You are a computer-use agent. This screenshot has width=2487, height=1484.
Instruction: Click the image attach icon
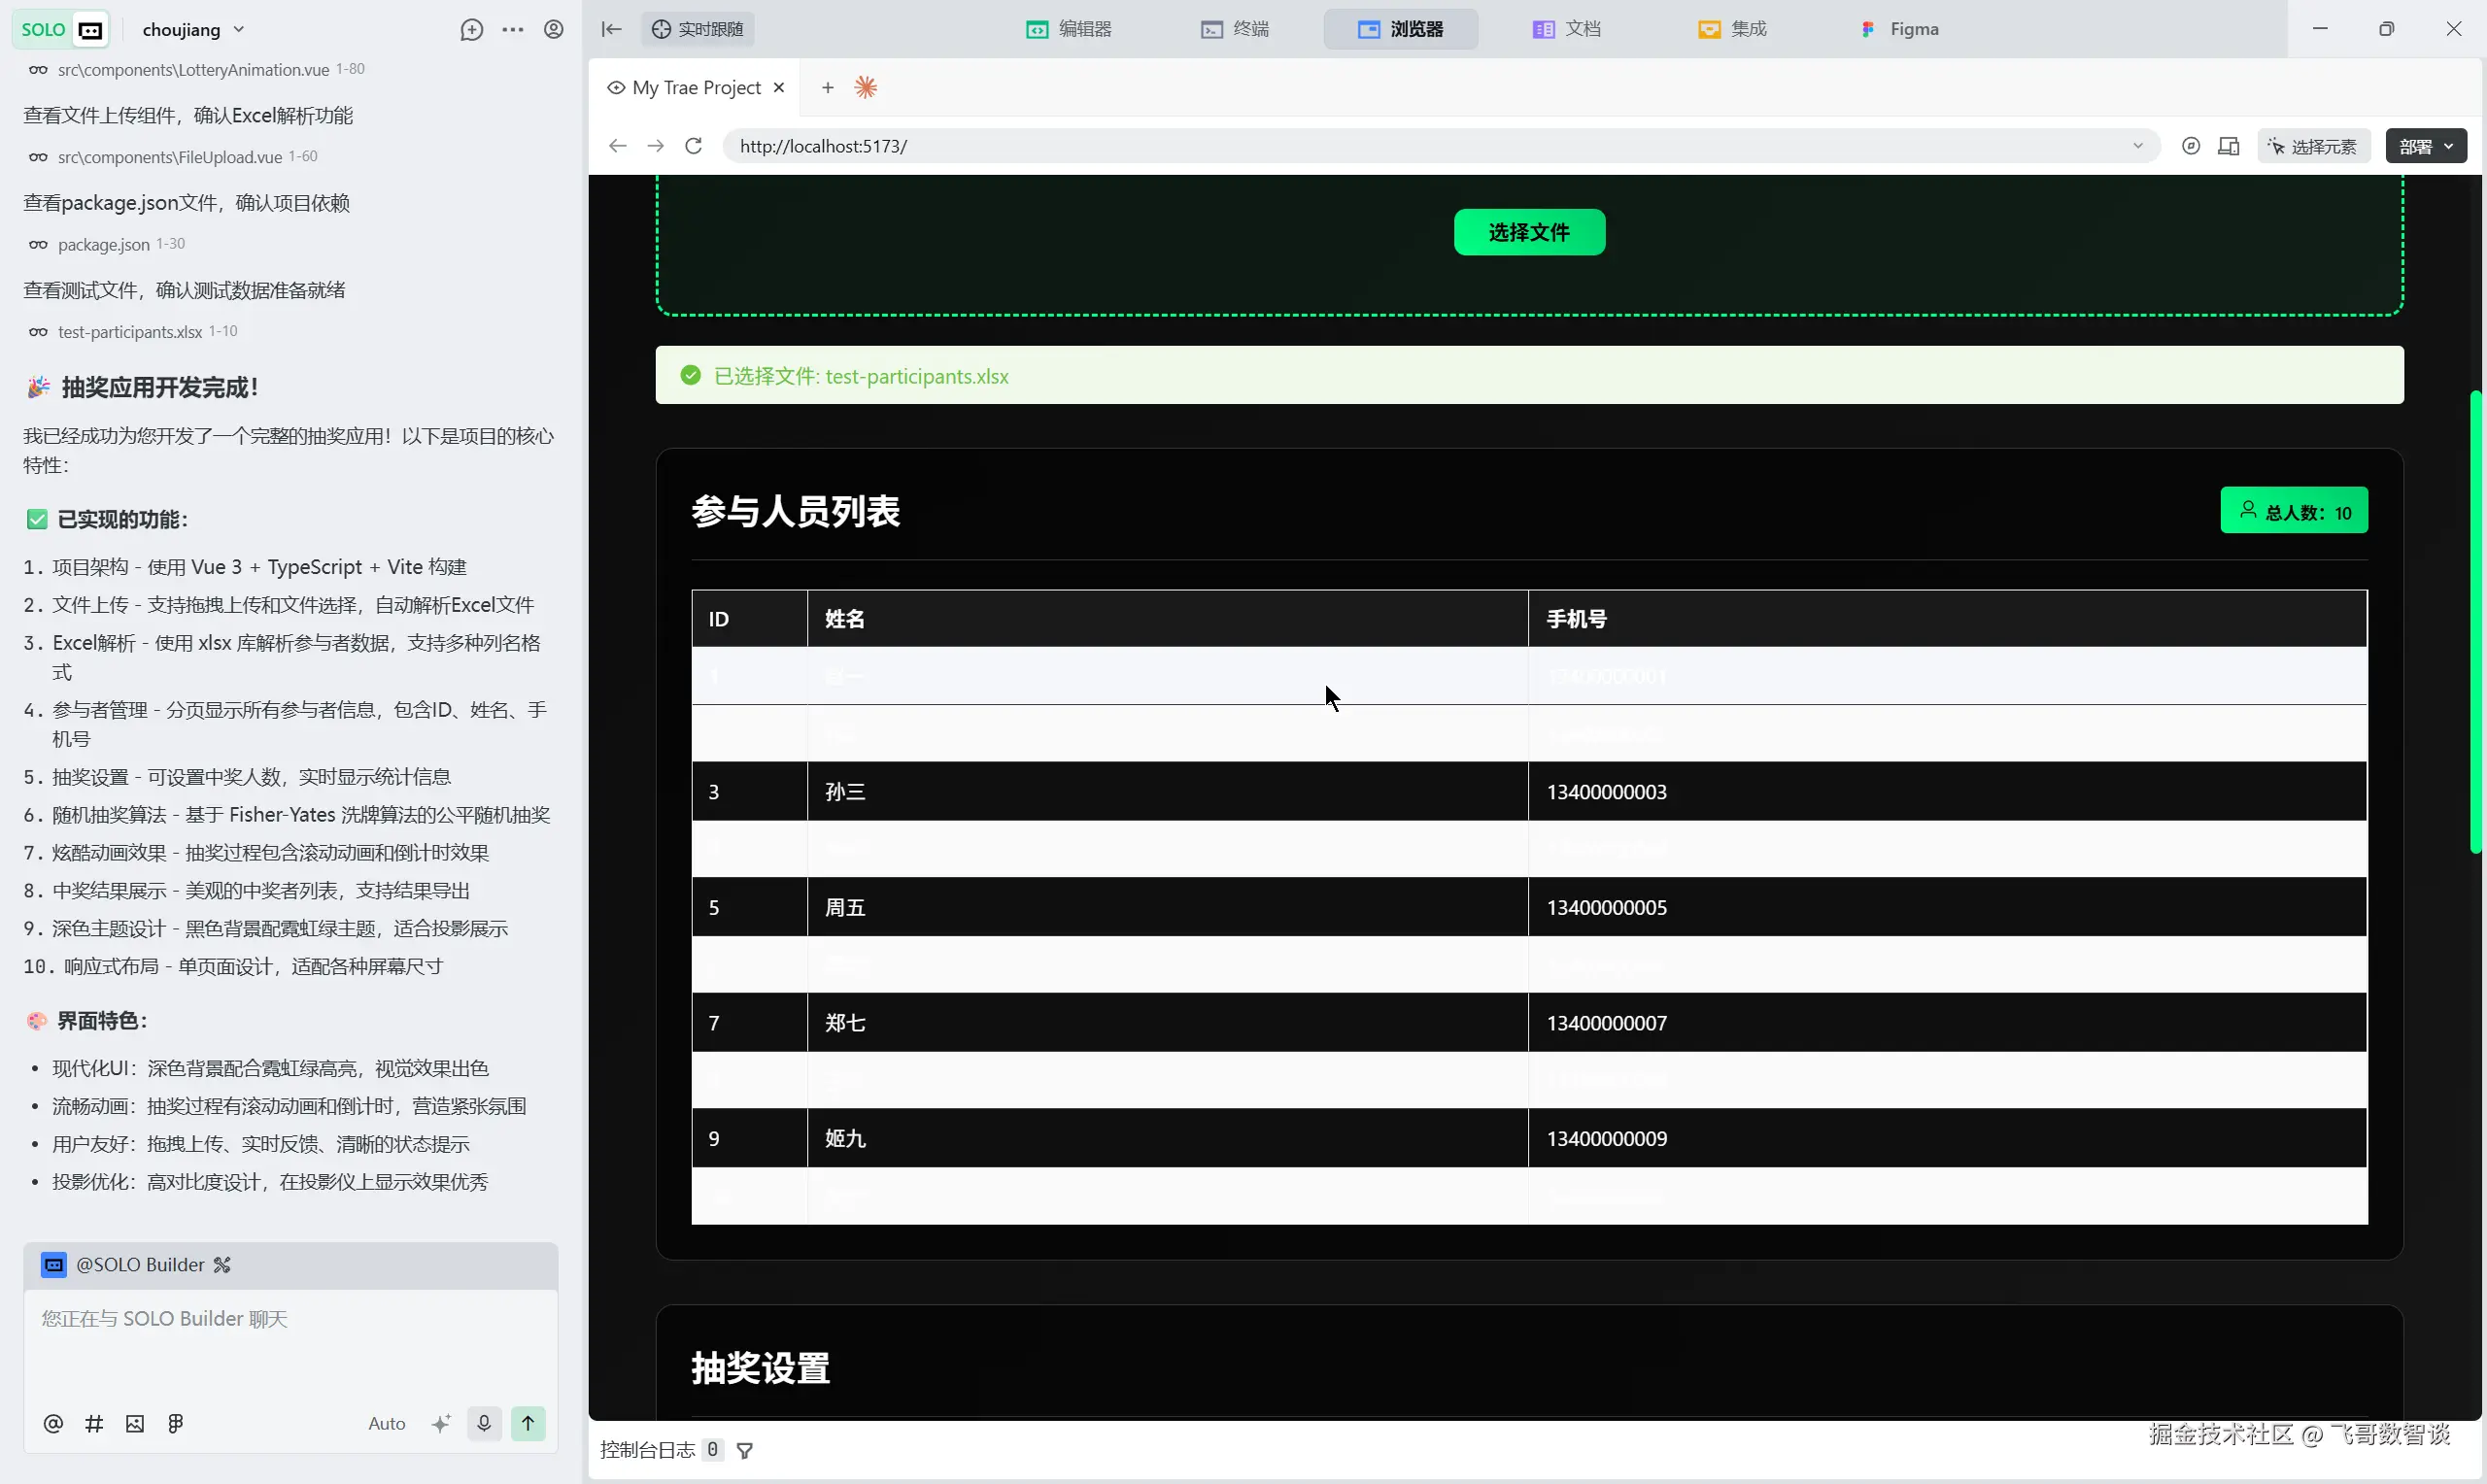(135, 1423)
